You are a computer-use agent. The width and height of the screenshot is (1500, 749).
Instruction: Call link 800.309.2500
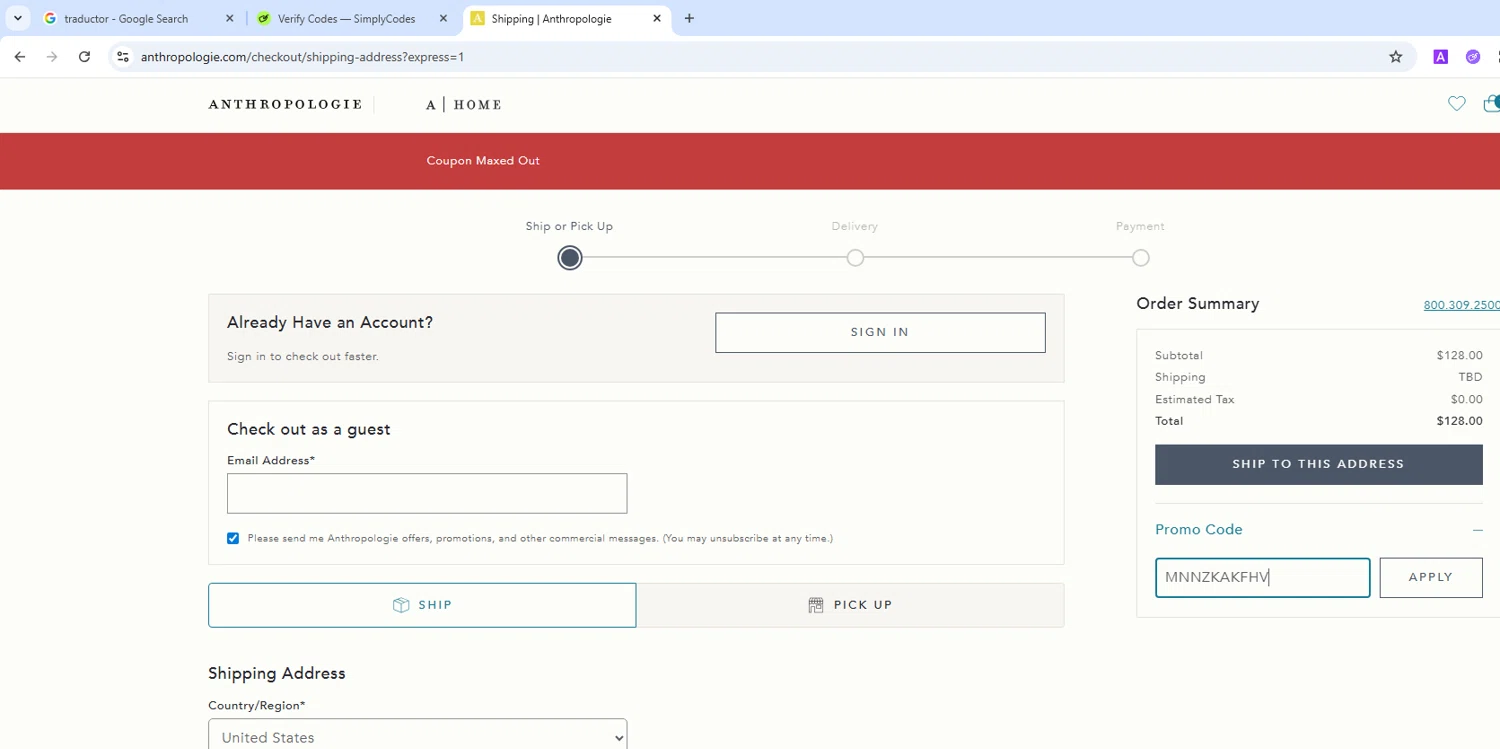1462,305
